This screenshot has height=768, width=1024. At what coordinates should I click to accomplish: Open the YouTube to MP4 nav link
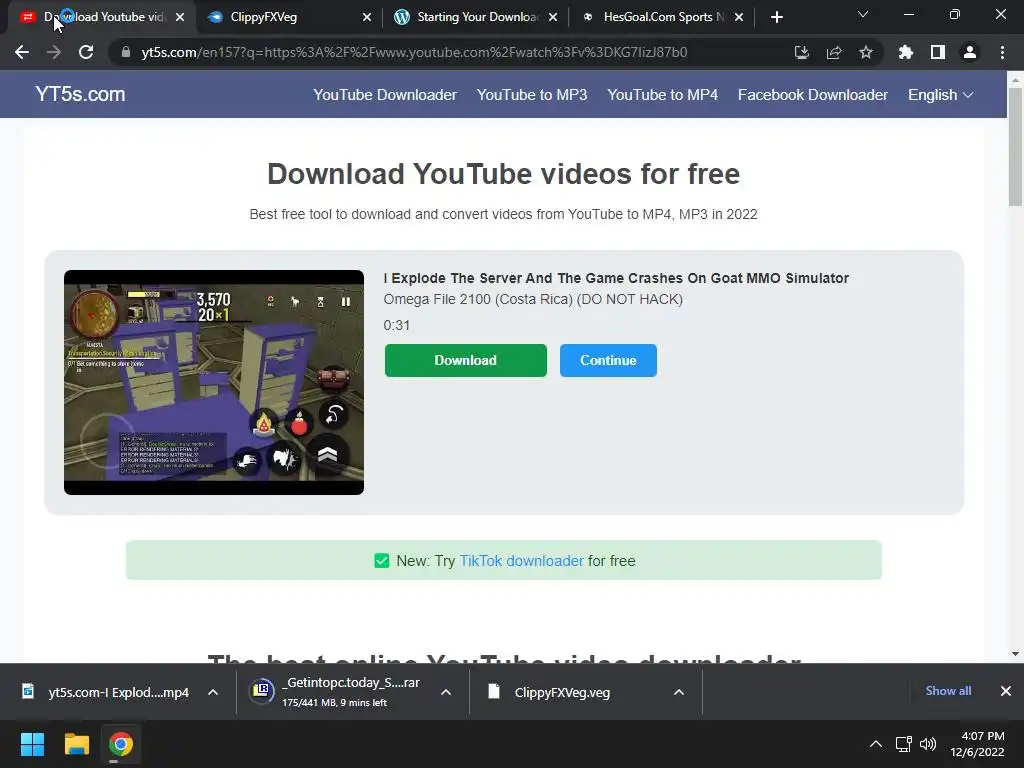click(662, 95)
